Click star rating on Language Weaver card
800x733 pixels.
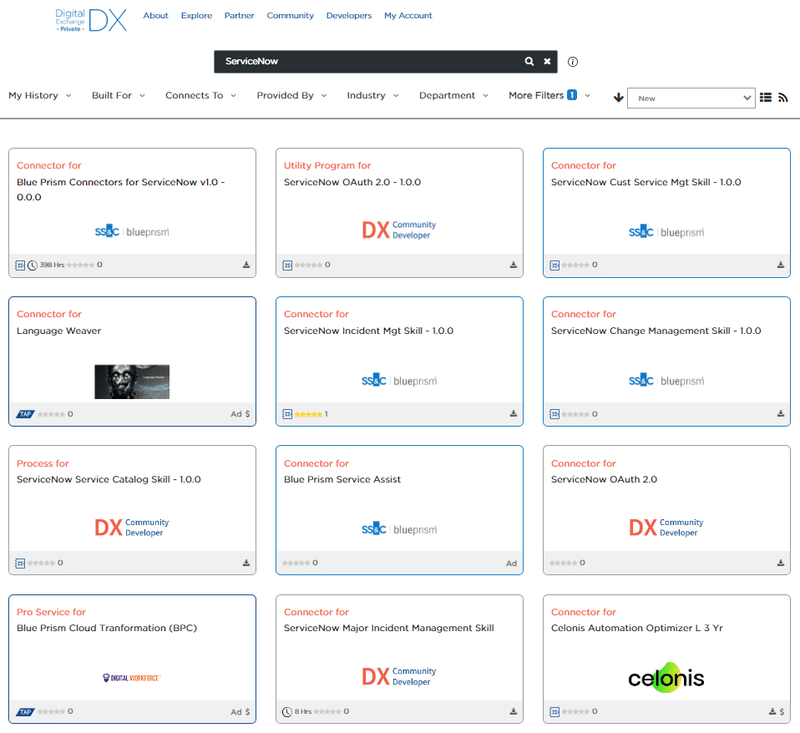(x=51, y=414)
